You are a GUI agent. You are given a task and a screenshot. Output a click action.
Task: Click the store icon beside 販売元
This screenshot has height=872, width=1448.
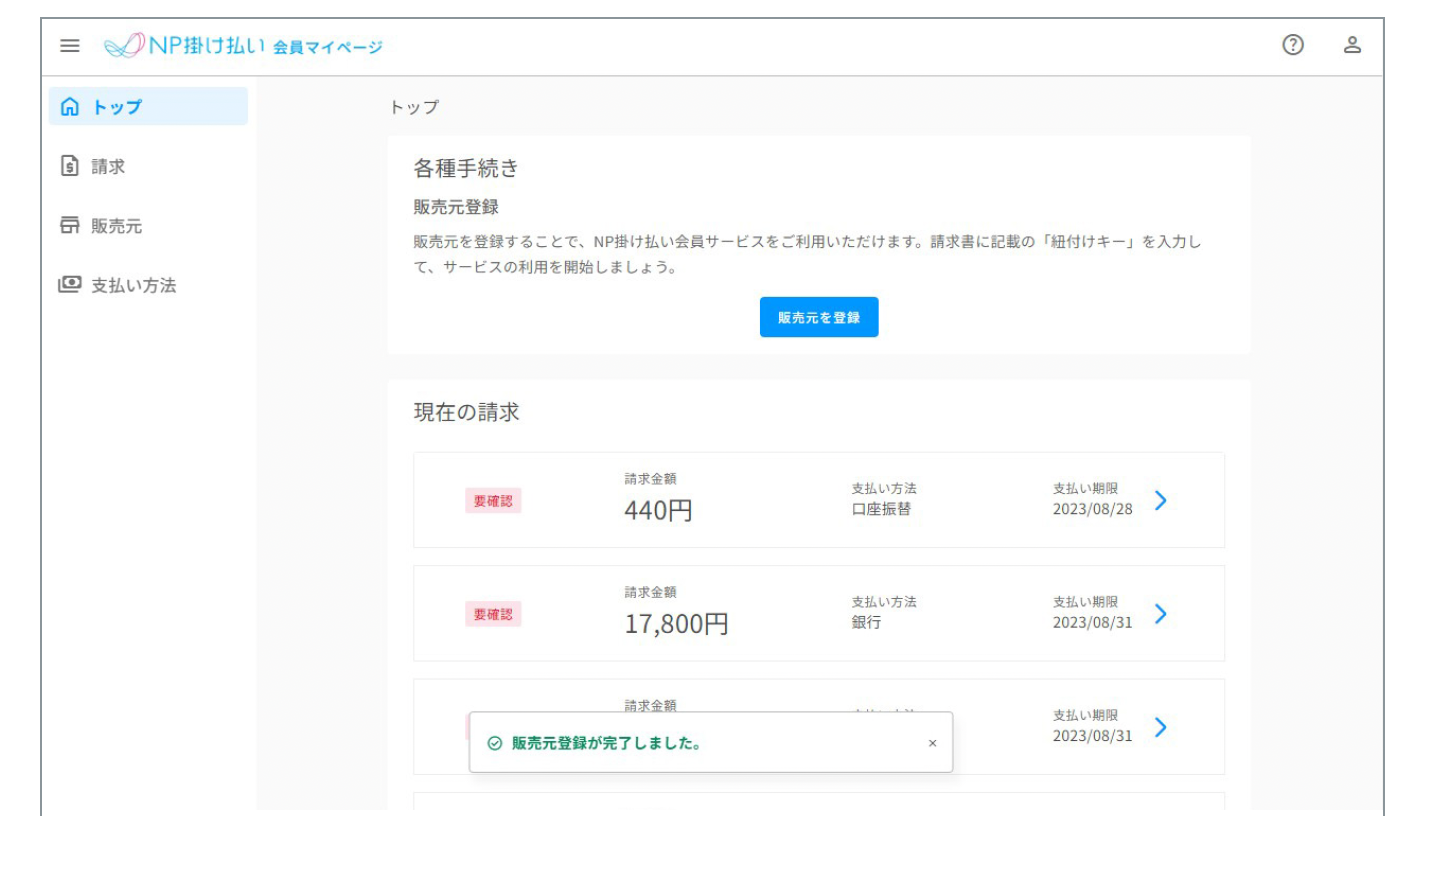[x=70, y=226]
